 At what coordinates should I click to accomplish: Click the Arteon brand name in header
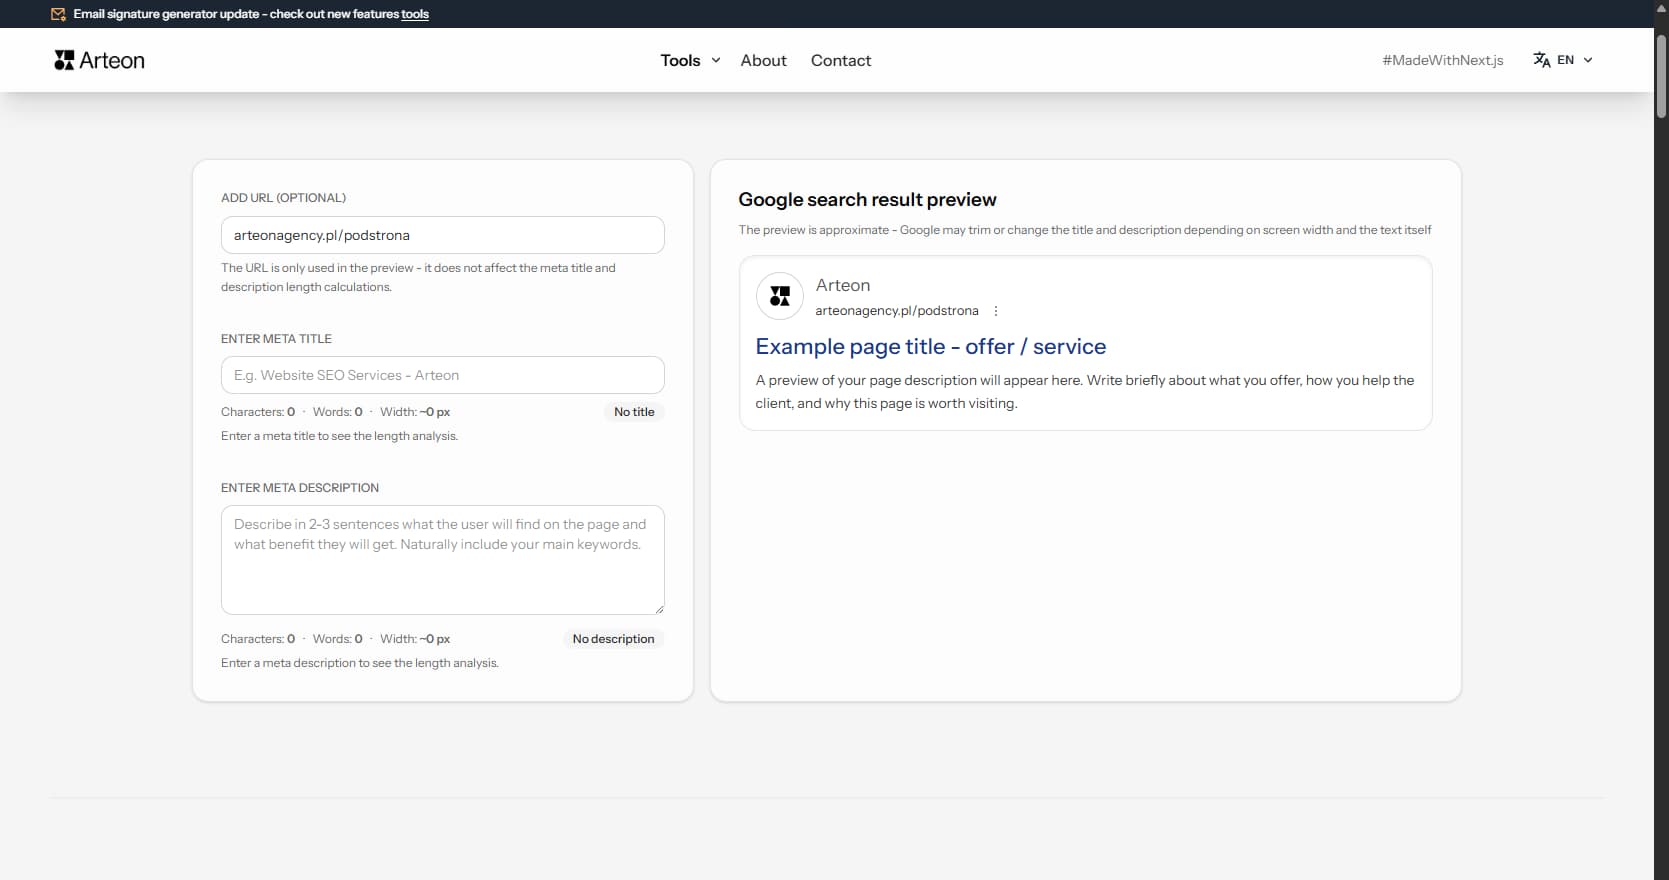coord(112,60)
